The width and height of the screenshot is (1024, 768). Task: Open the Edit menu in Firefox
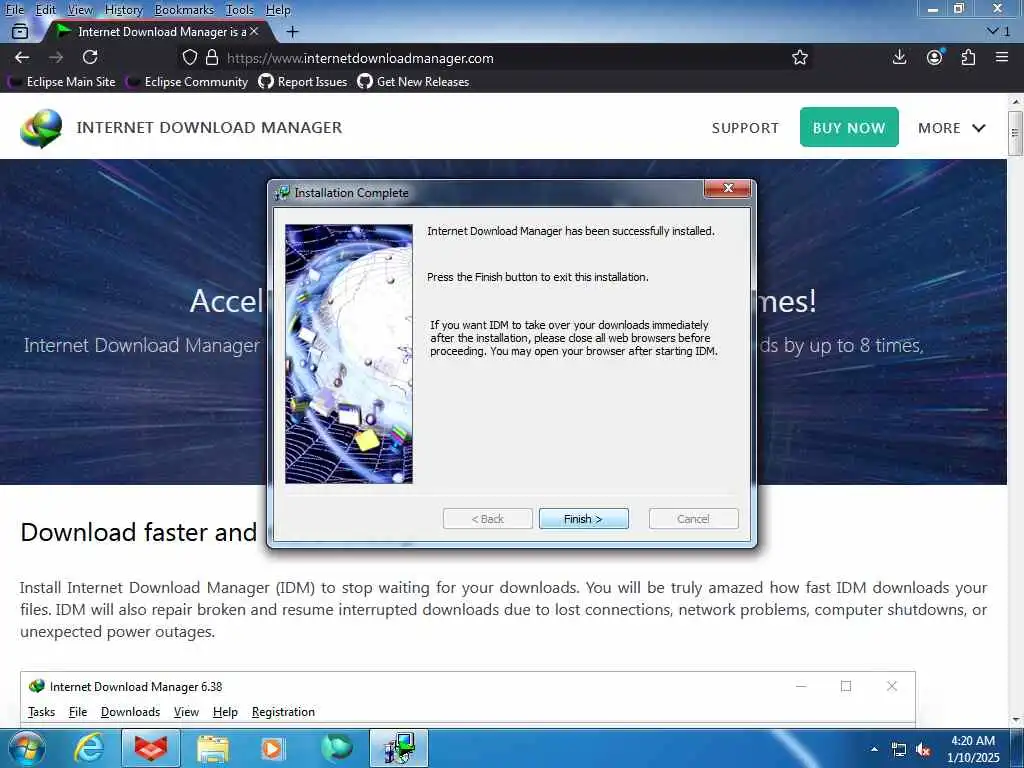pyautogui.click(x=46, y=10)
